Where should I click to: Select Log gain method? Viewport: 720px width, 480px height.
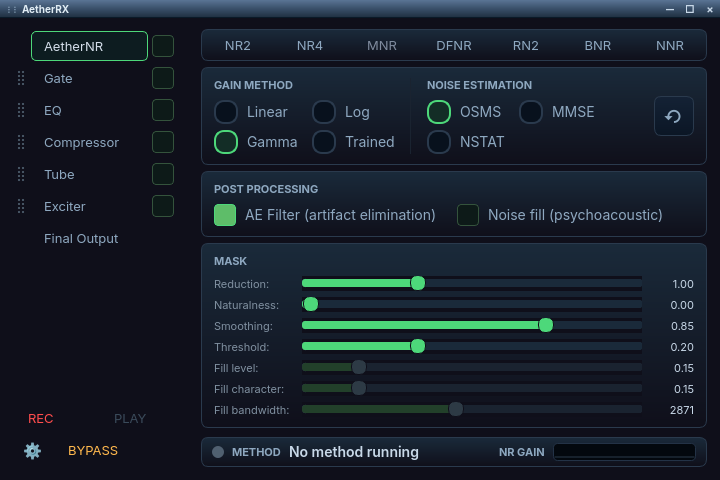tap(324, 112)
